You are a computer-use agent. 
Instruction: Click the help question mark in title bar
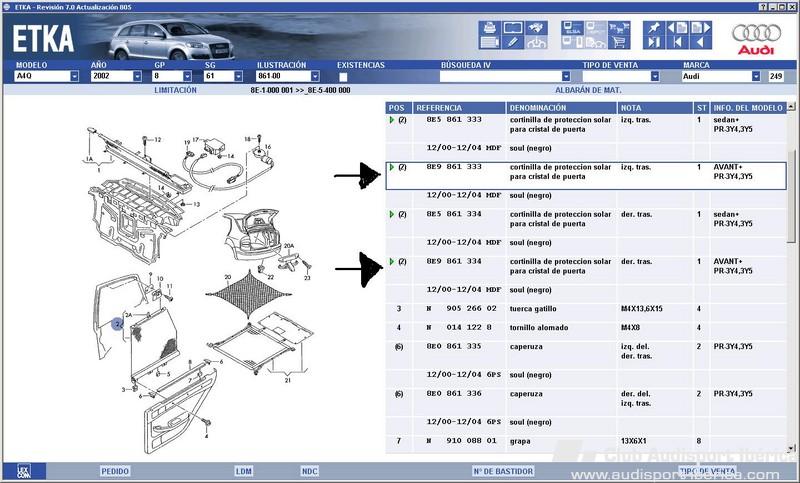coord(762,7)
